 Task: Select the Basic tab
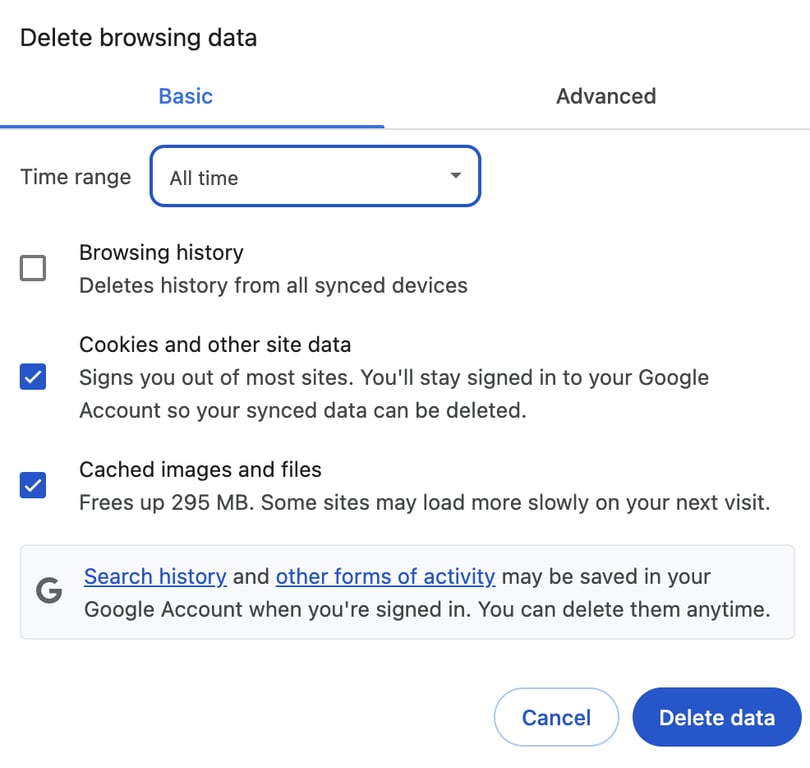pos(185,96)
